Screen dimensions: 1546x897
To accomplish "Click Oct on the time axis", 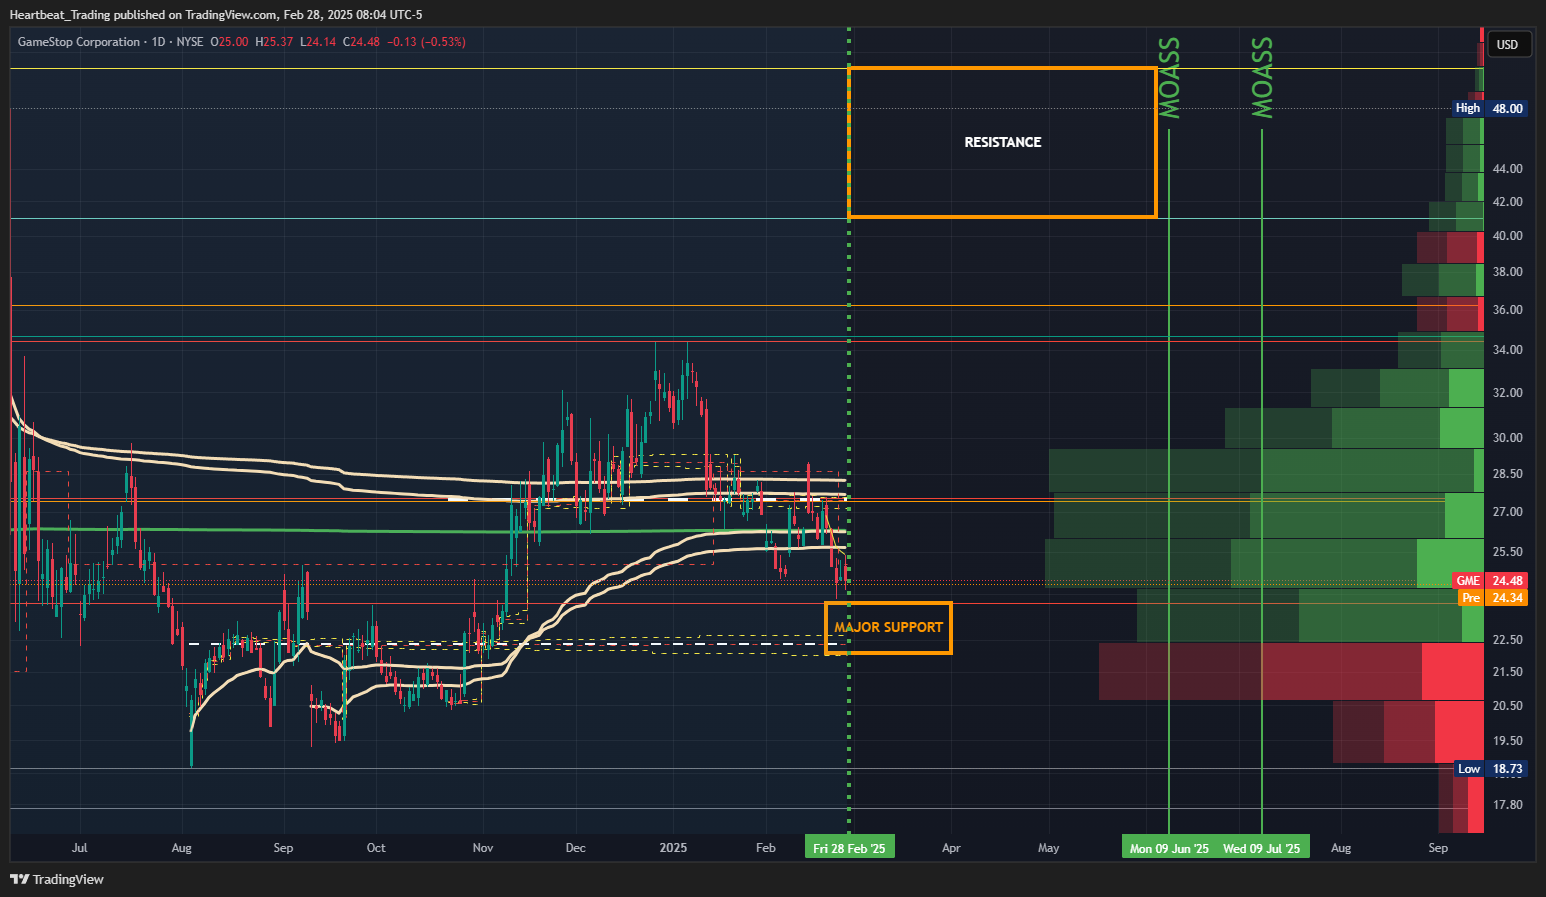I will tap(376, 848).
